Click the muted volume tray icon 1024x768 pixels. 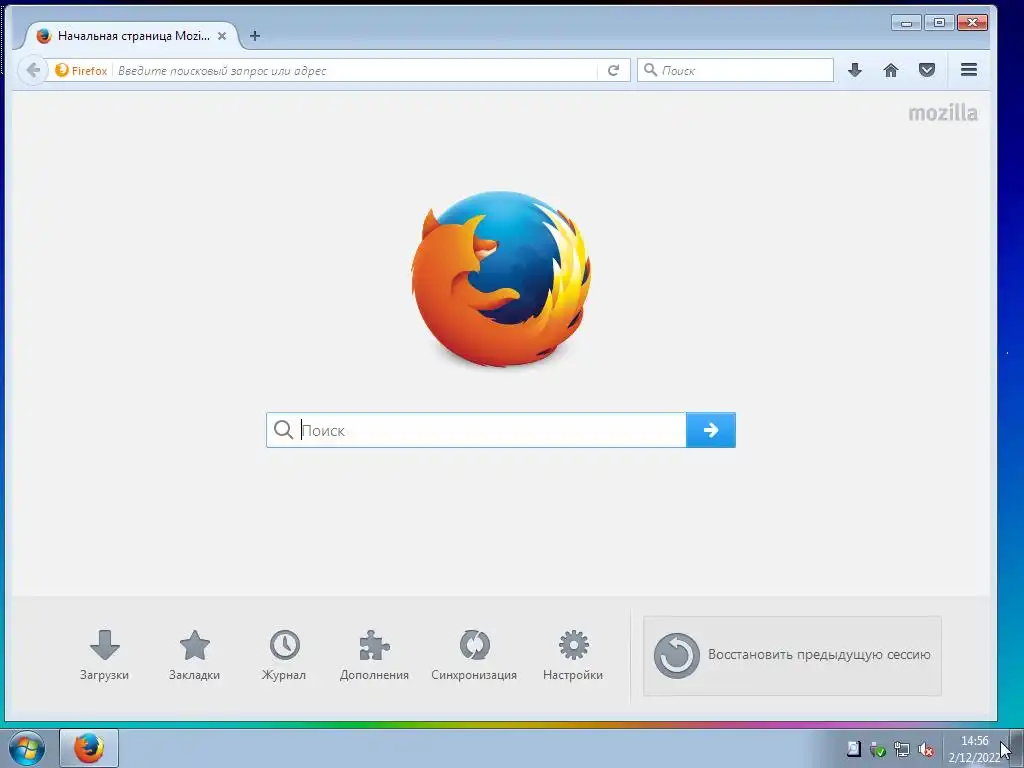tap(925, 750)
